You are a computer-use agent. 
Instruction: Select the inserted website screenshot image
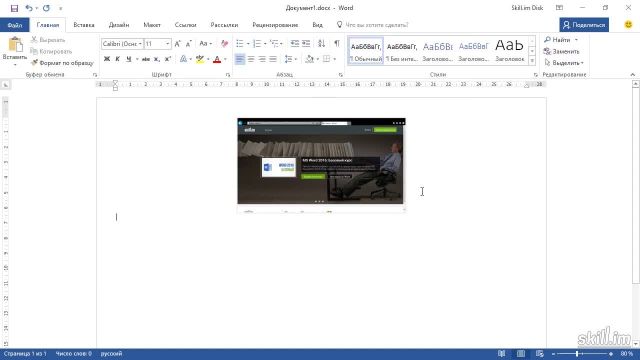pos(321,165)
